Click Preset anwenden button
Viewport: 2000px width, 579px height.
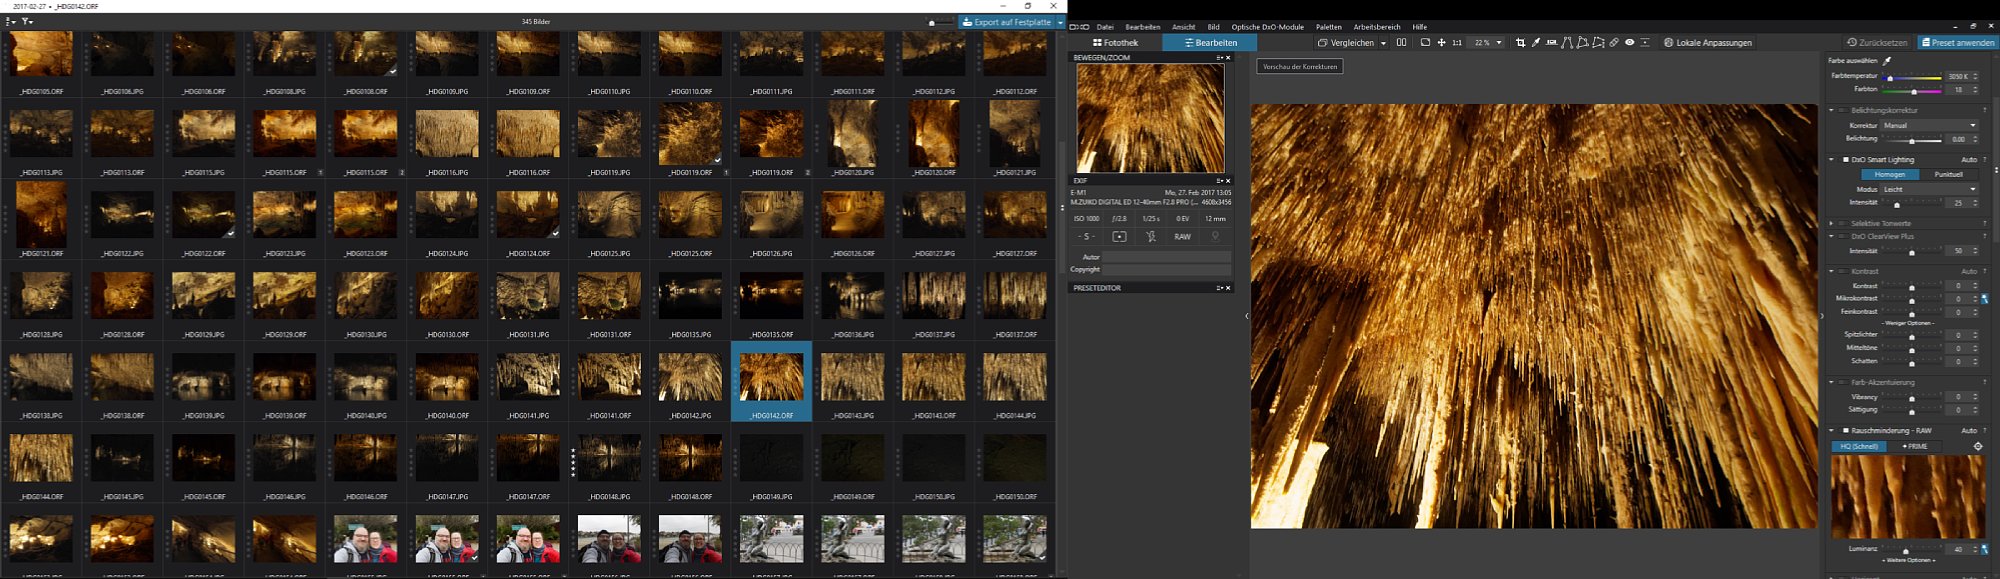[1956, 43]
